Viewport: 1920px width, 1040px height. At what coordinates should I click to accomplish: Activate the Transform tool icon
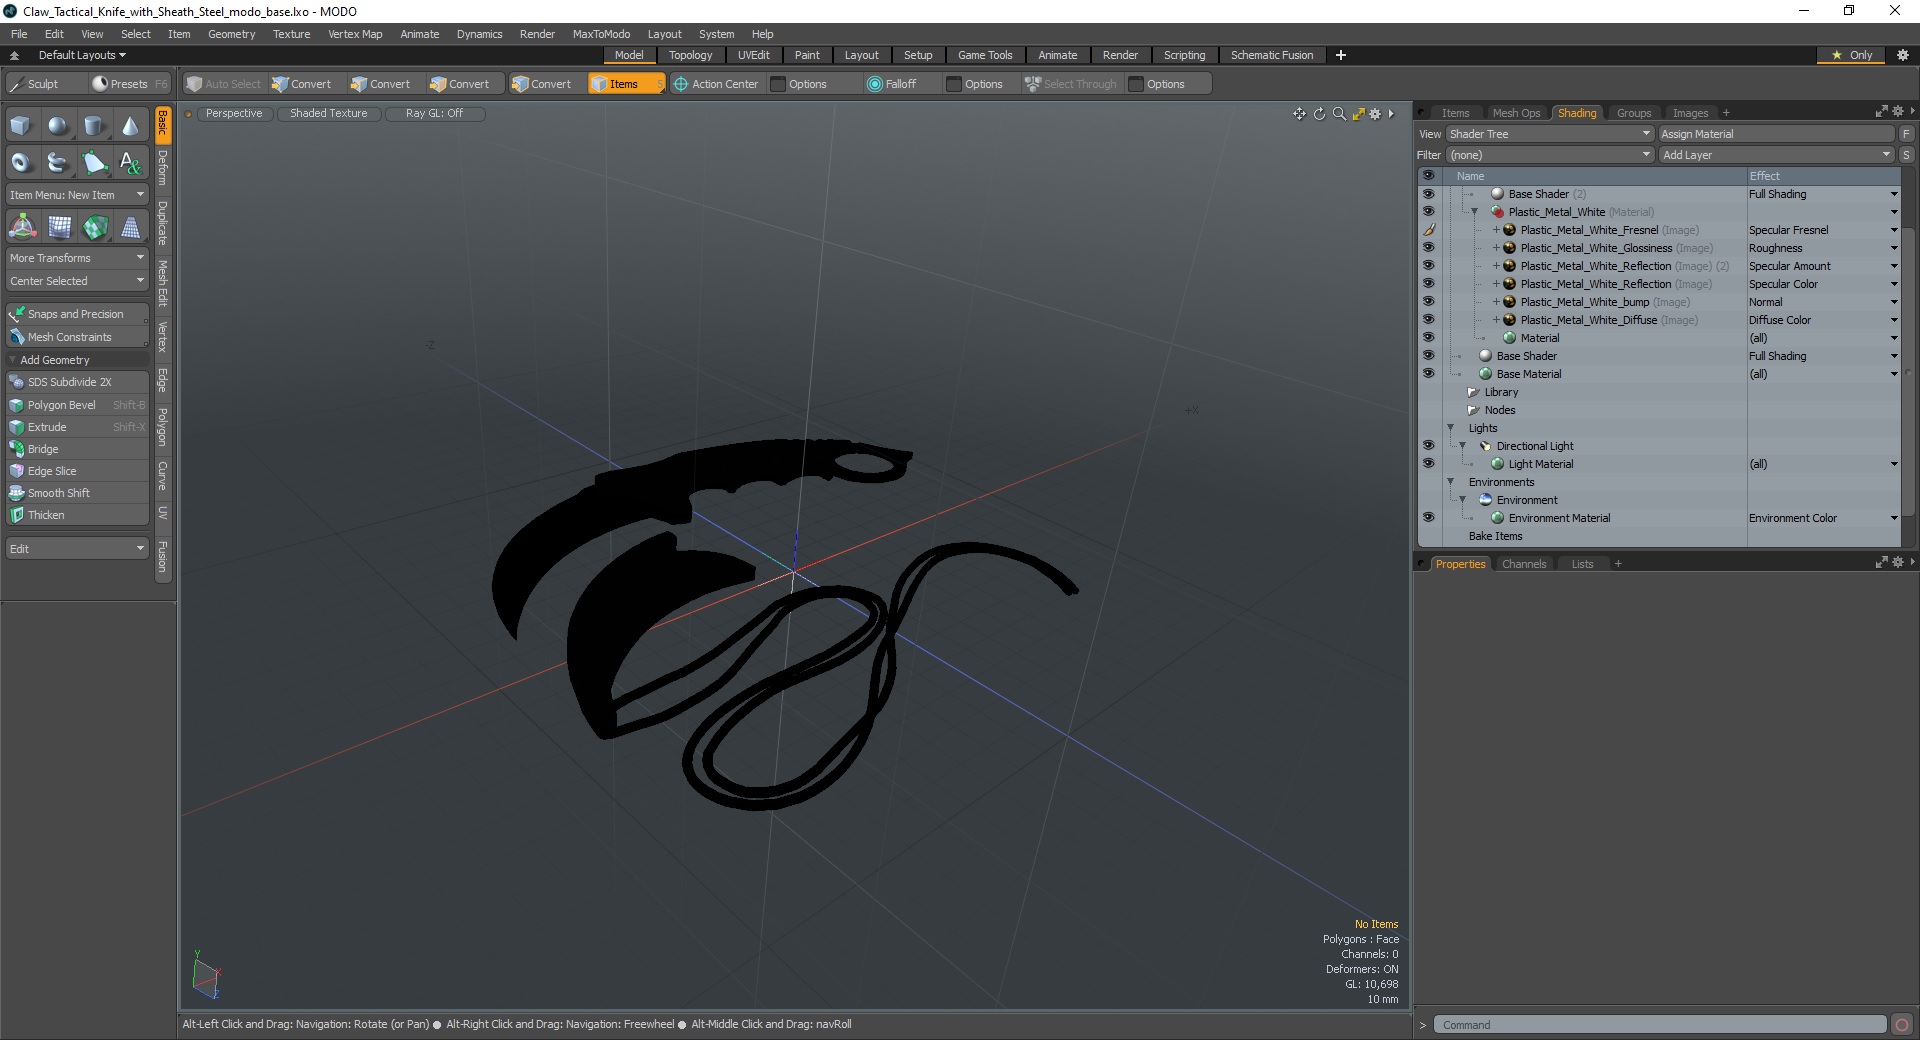point(22,228)
